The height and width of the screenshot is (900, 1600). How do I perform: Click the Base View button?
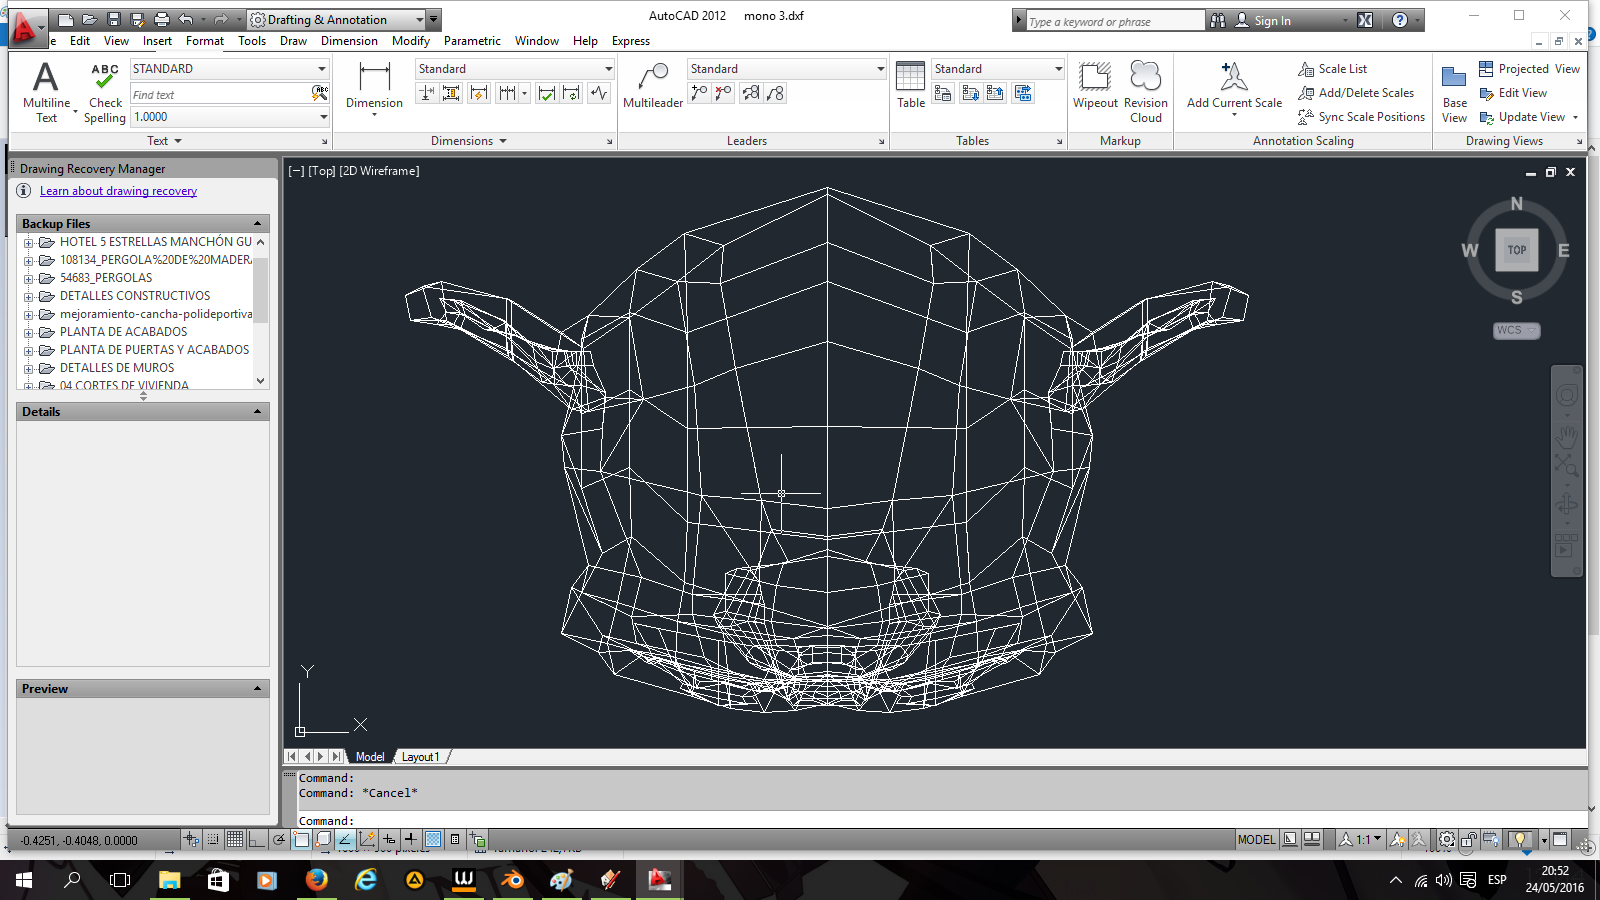pos(1454,92)
